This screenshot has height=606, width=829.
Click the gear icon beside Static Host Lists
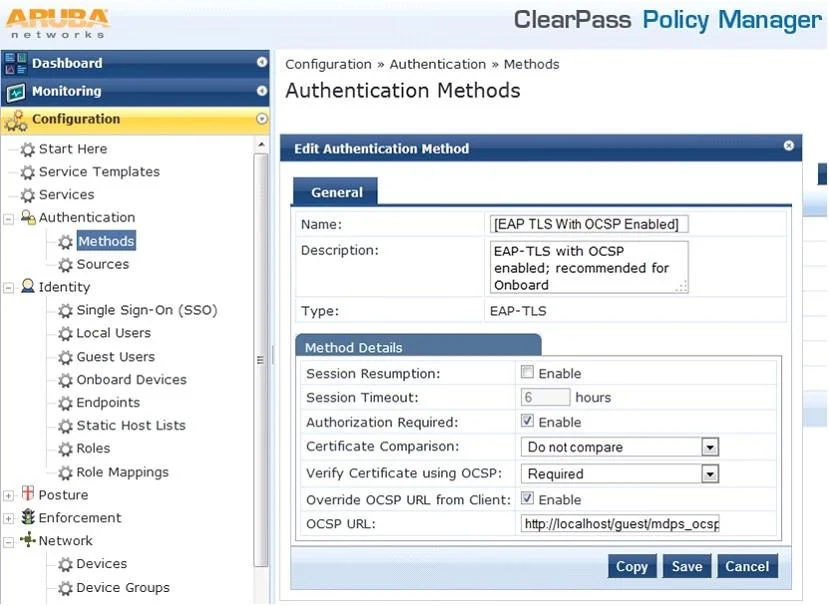[66, 426]
